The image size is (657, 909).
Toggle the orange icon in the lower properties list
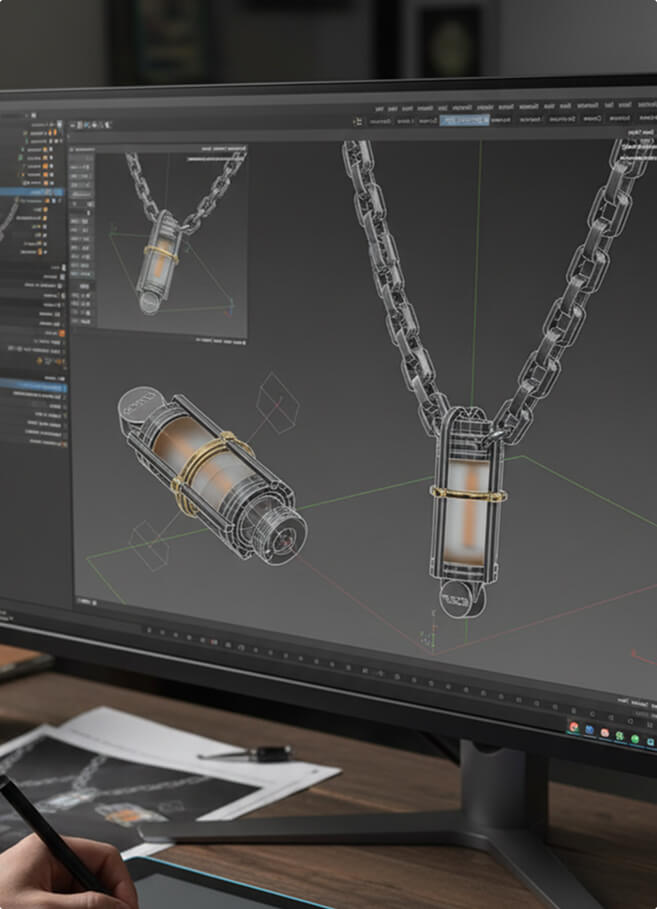pos(62,332)
